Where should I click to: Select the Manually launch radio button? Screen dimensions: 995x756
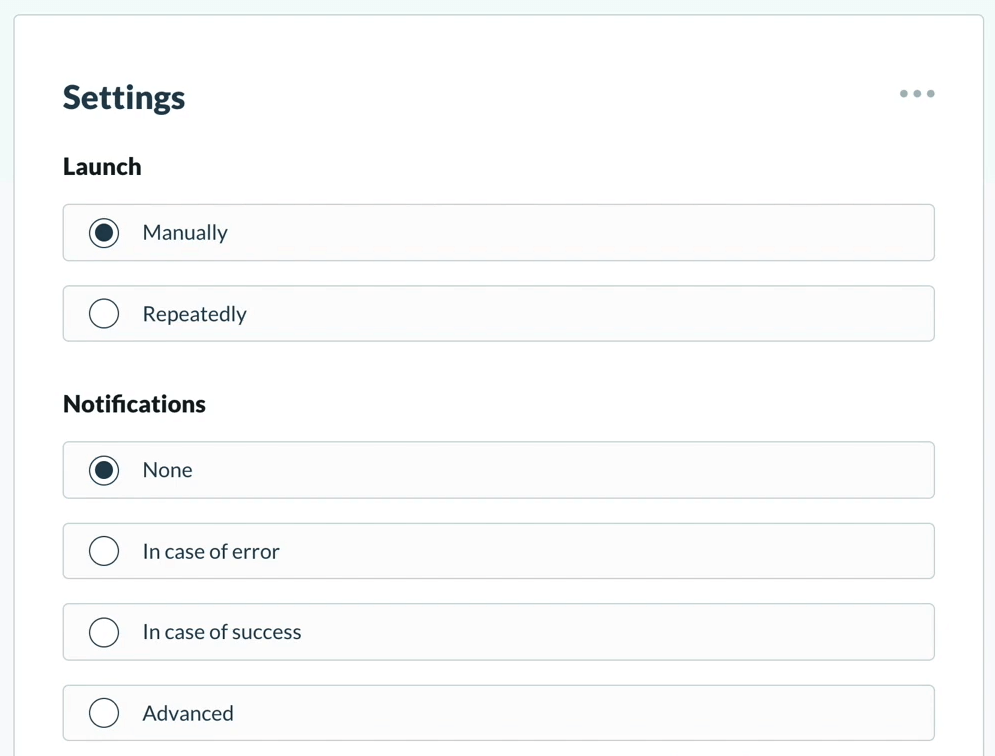coord(103,233)
